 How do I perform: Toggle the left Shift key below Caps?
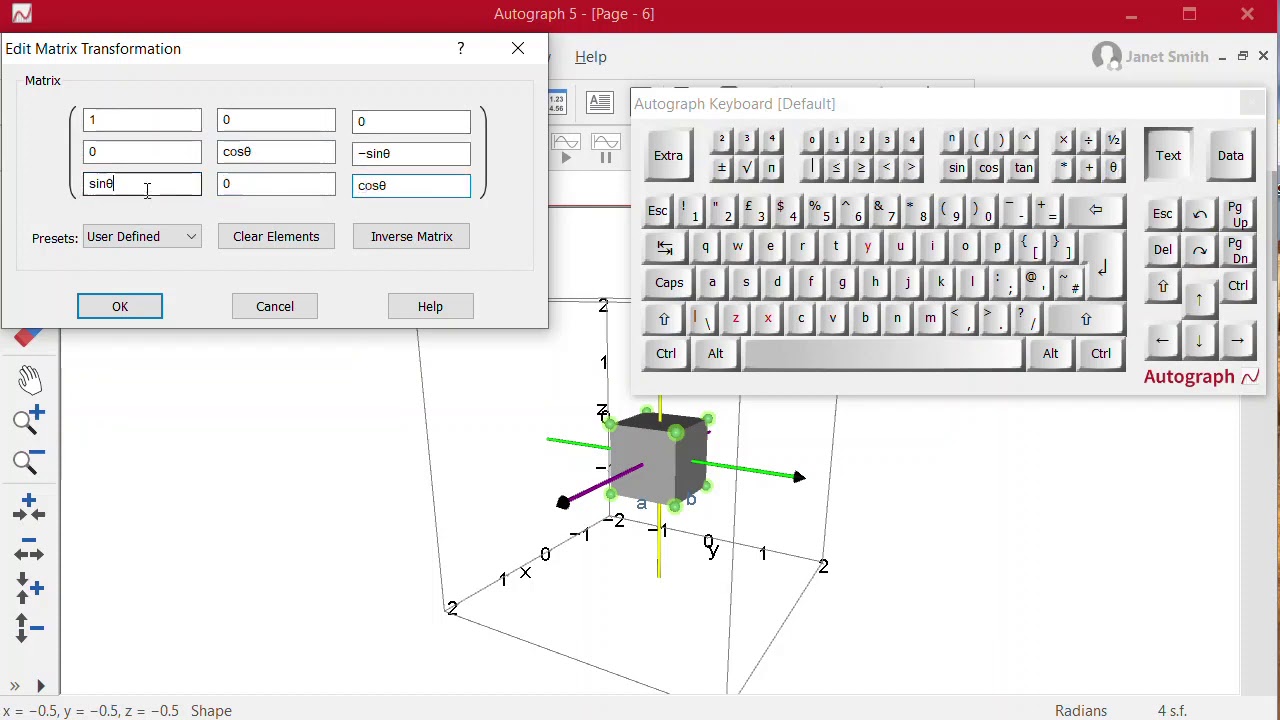(x=664, y=319)
